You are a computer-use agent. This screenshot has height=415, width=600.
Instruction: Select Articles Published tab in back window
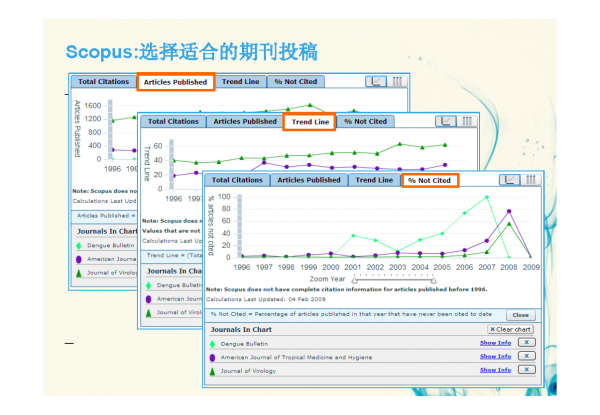[x=175, y=82]
